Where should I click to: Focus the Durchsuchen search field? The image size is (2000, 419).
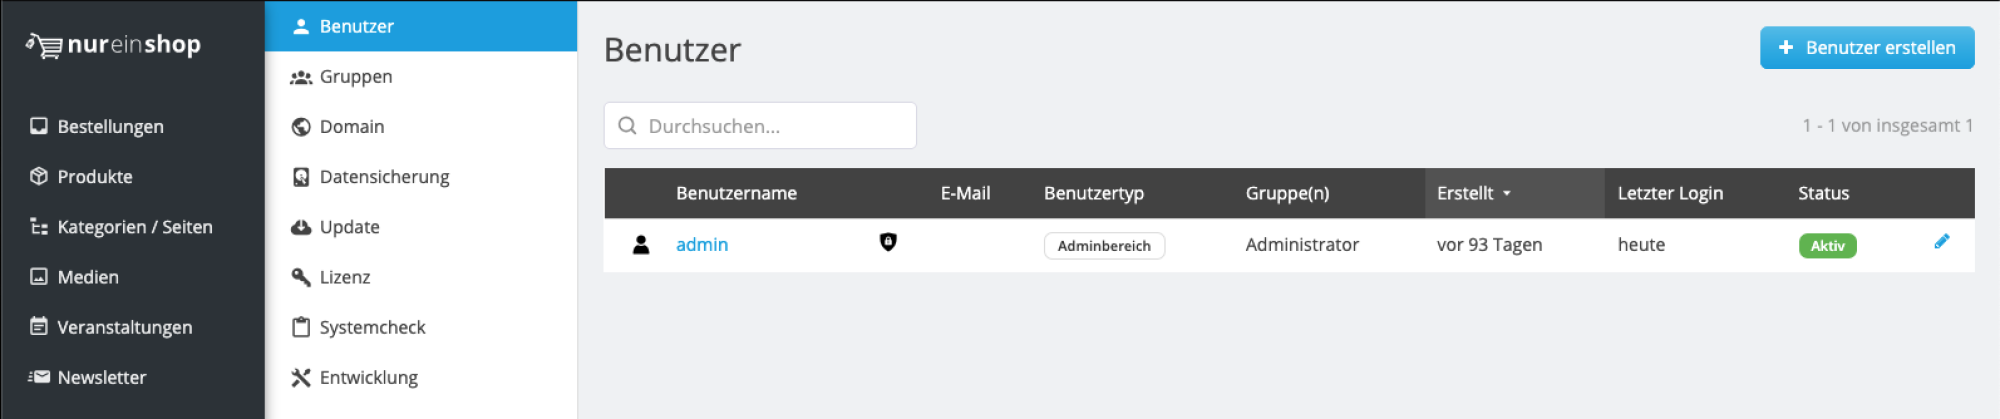tap(770, 126)
